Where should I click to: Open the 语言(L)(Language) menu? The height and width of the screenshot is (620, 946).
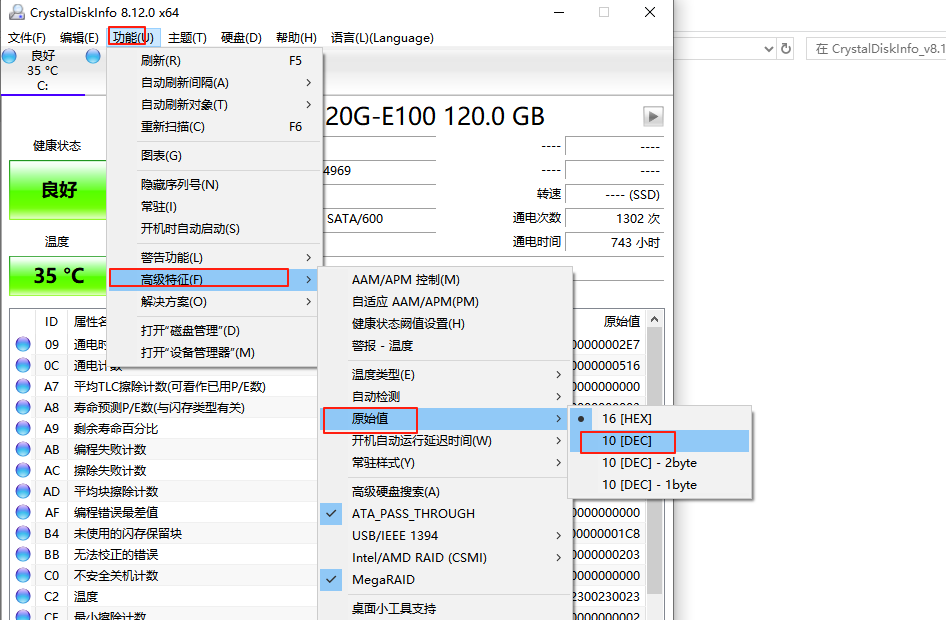(382, 37)
